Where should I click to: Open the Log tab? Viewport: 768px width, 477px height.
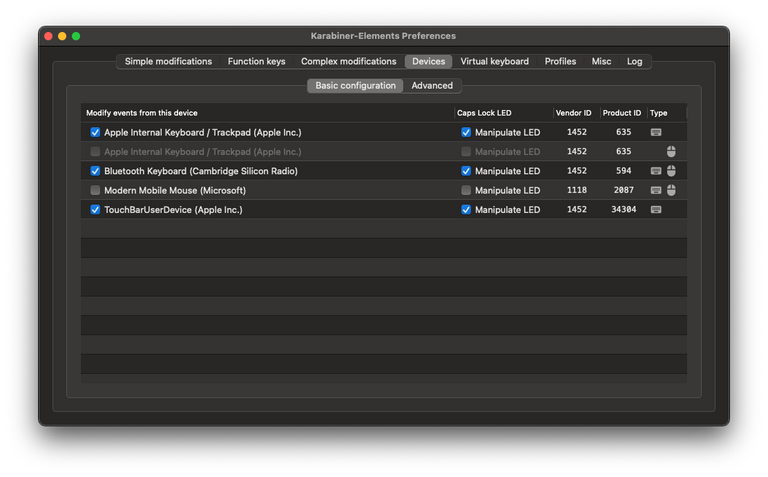(x=634, y=61)
